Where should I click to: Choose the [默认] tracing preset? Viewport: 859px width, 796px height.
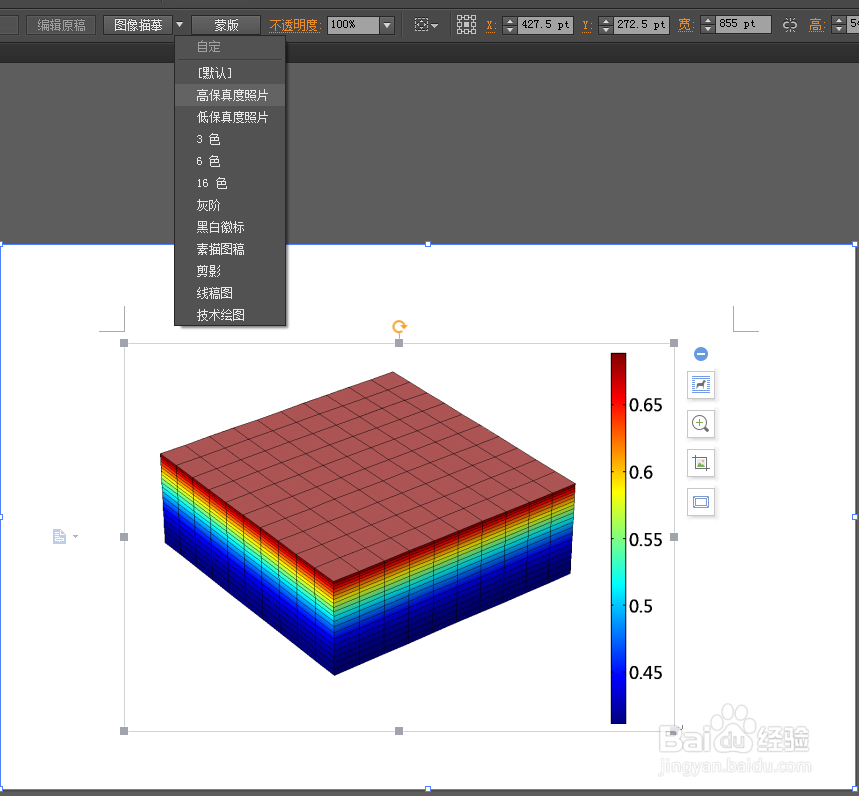click(x=230, y=73)
